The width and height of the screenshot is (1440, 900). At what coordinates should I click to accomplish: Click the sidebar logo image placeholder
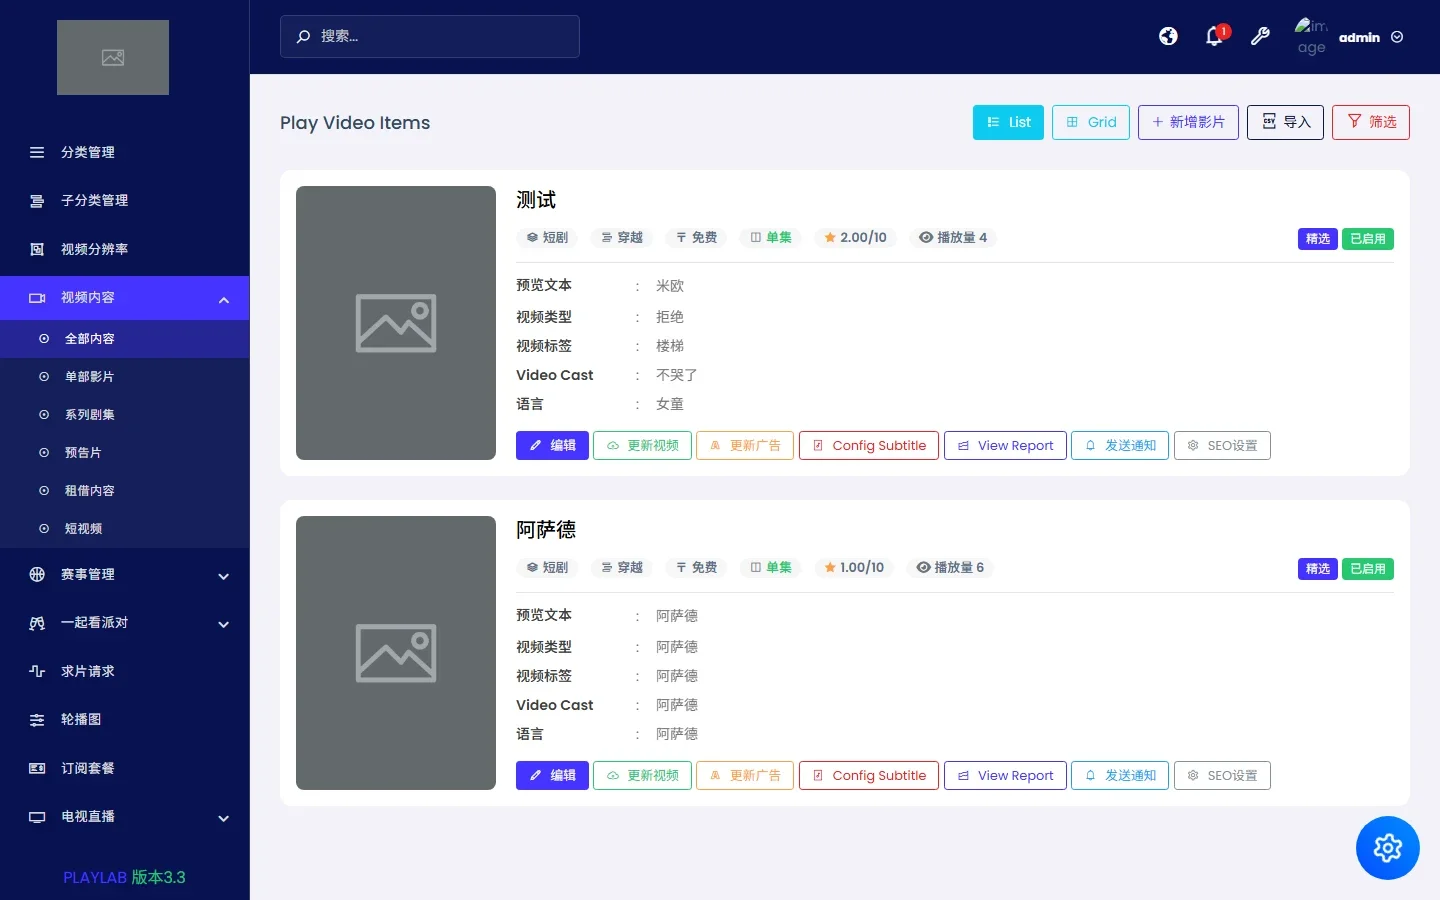coord(113,58)
